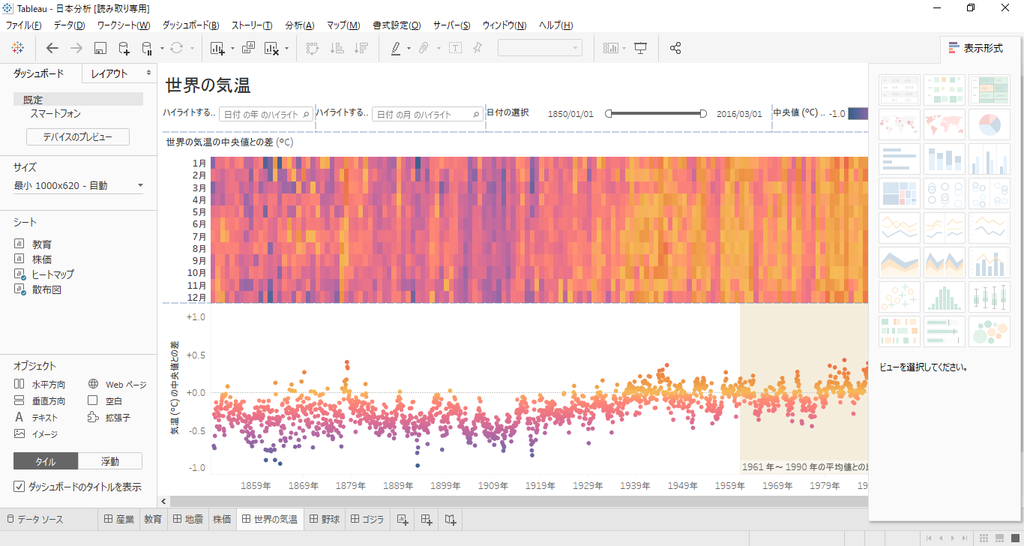Click the duplicate sheet icon
1024x546 pixels.
[x=248, y=48]
